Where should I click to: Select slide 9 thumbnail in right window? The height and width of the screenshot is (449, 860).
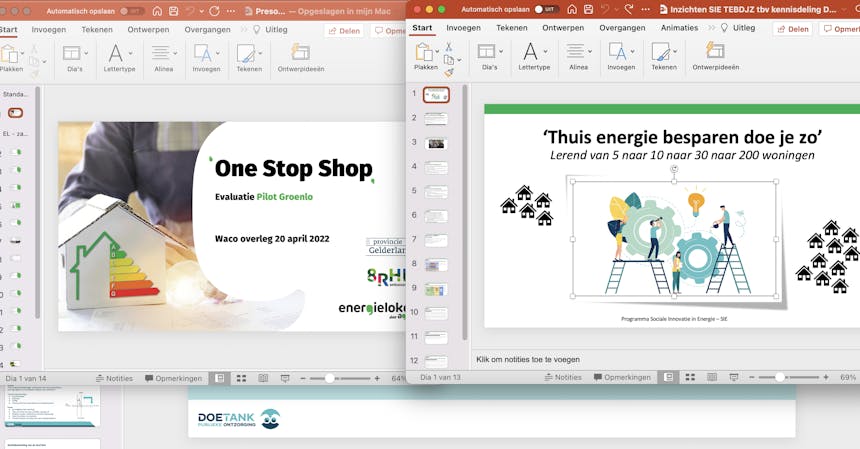tap(436, 289)
